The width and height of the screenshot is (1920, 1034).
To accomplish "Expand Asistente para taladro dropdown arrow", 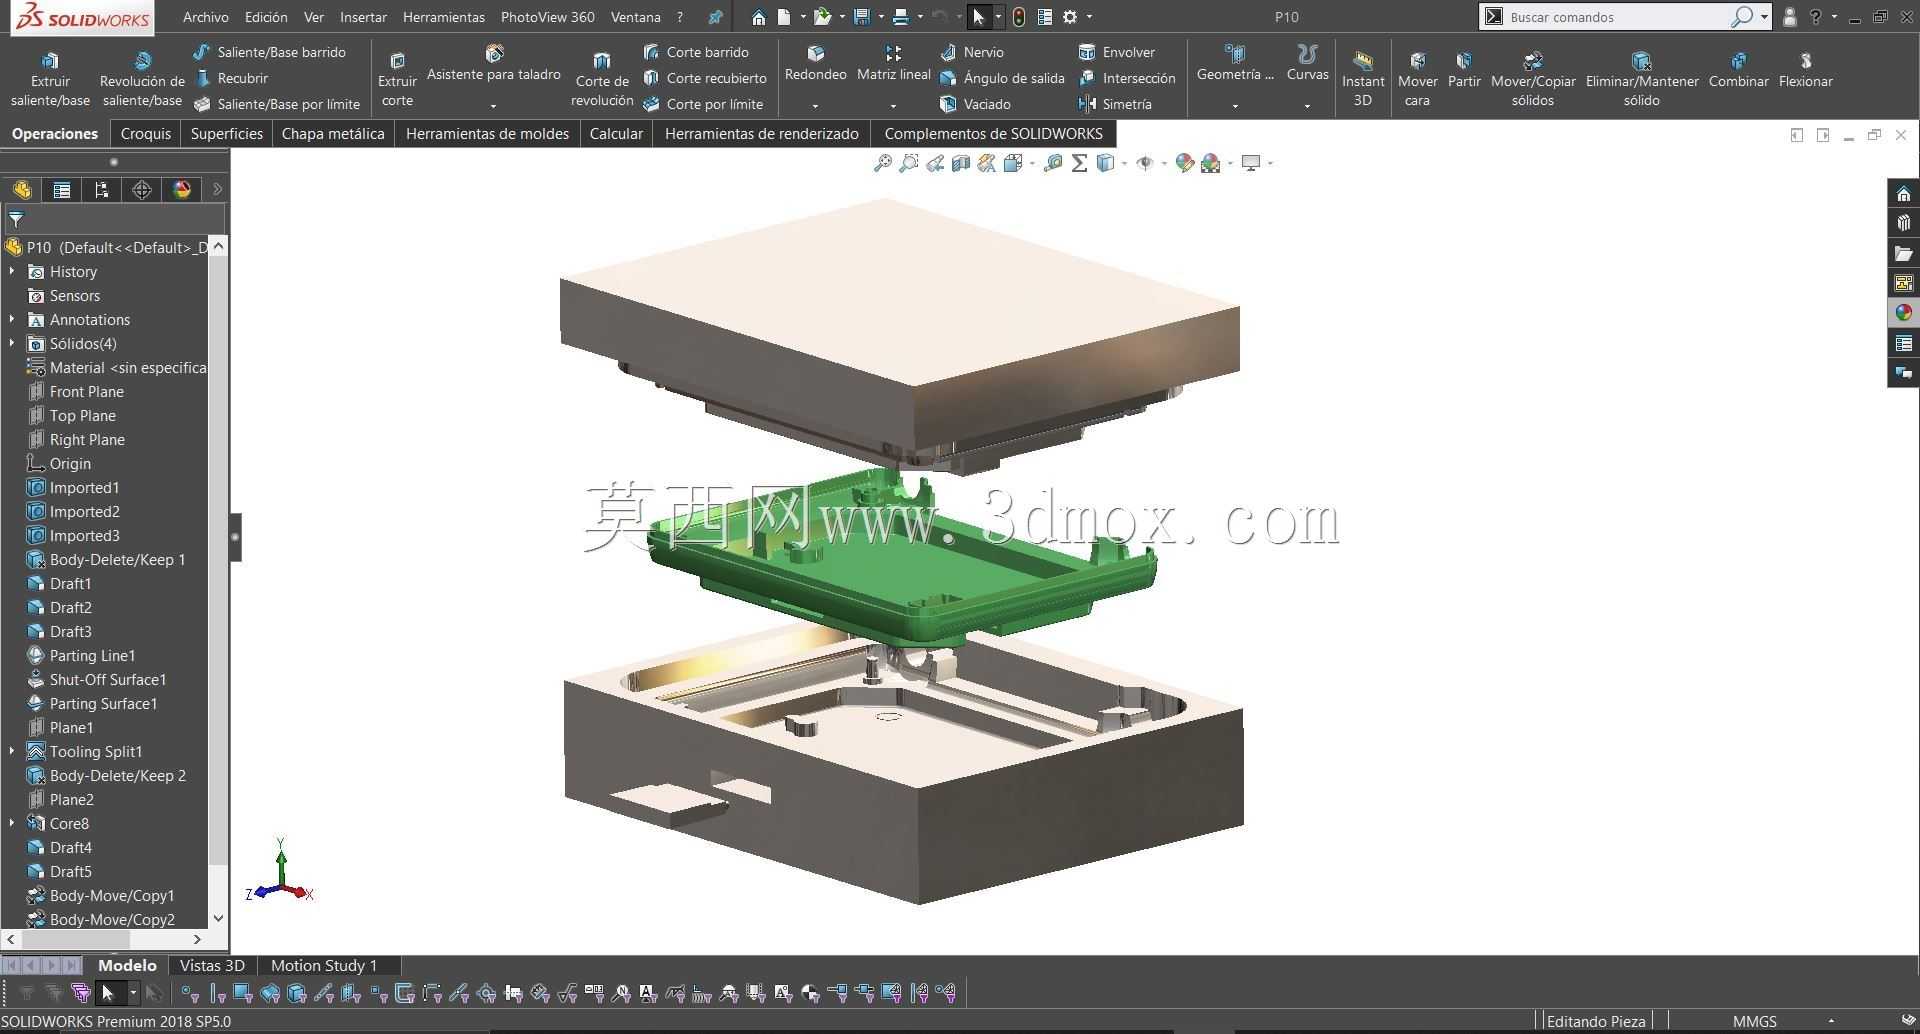I will coord(493,106).
